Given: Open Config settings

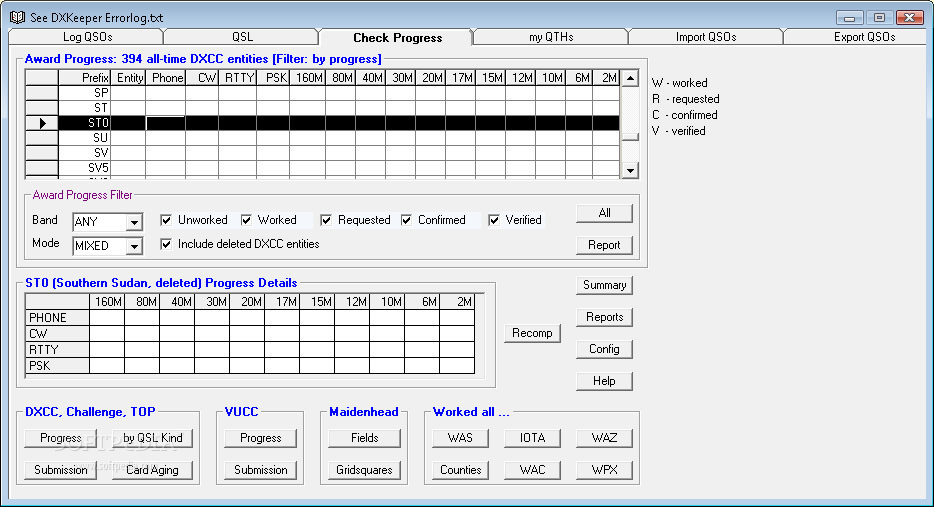Looking at the screenshot, I should click(x=604, y=349).
